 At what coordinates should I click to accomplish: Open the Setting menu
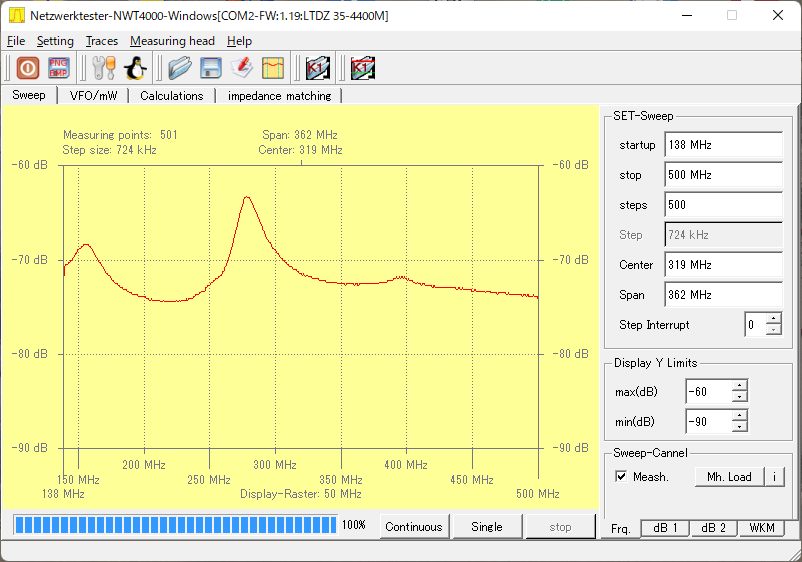[55, 41]
